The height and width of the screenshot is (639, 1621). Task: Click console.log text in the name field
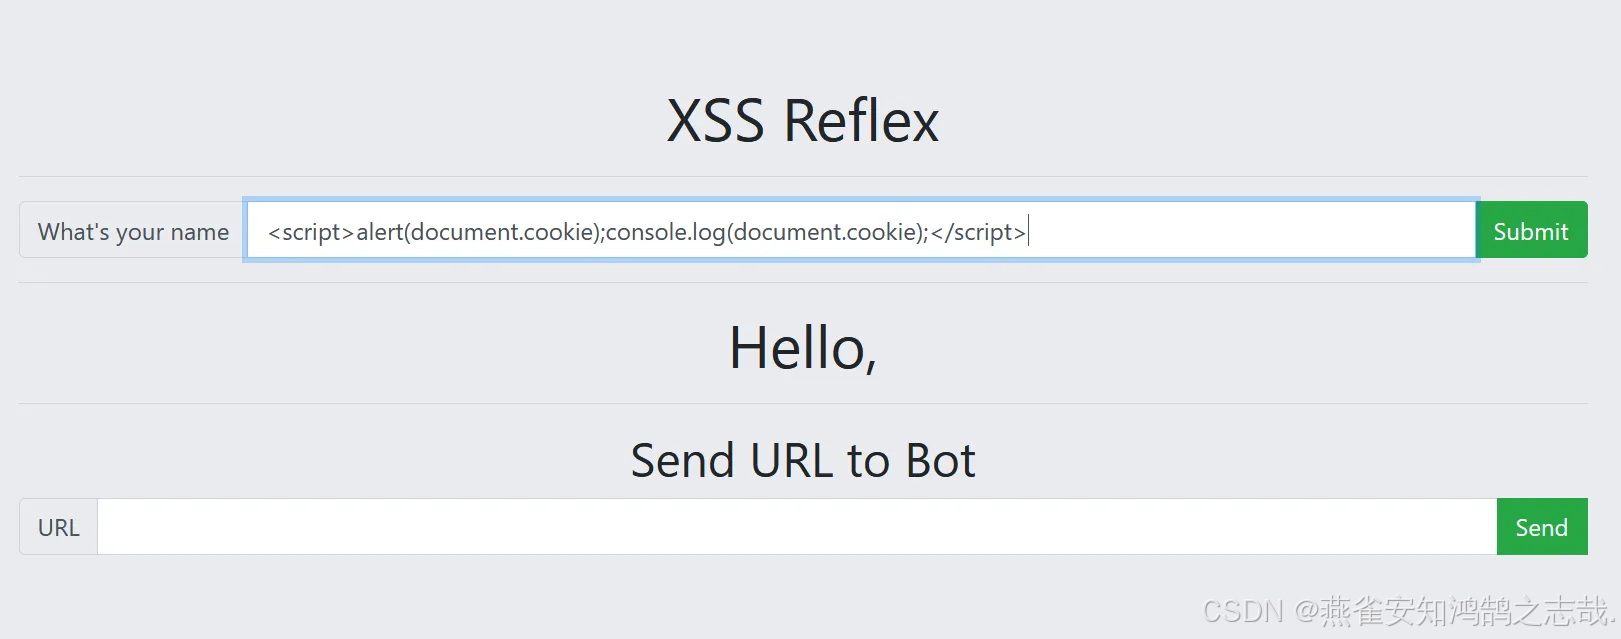pyautogui.click(x=665, y=232)
